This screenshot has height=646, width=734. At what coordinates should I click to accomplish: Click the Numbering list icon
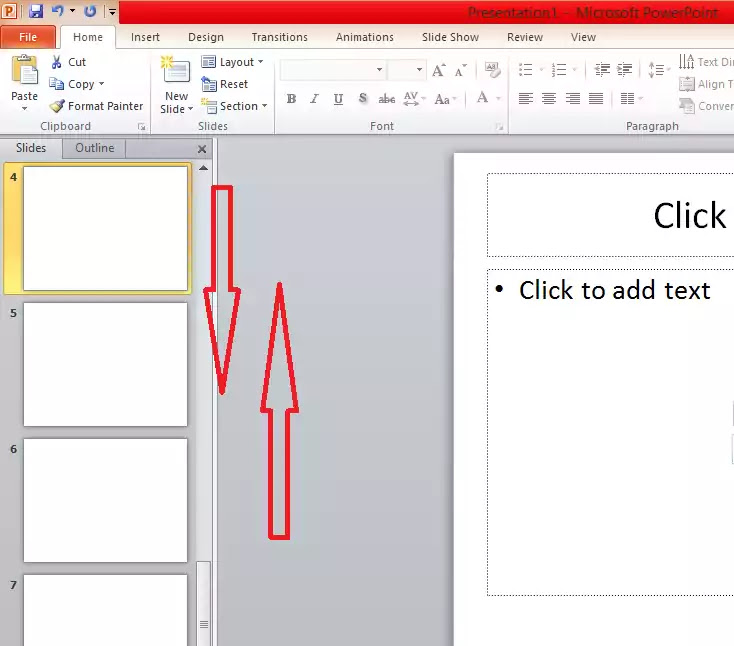point(559,70)
